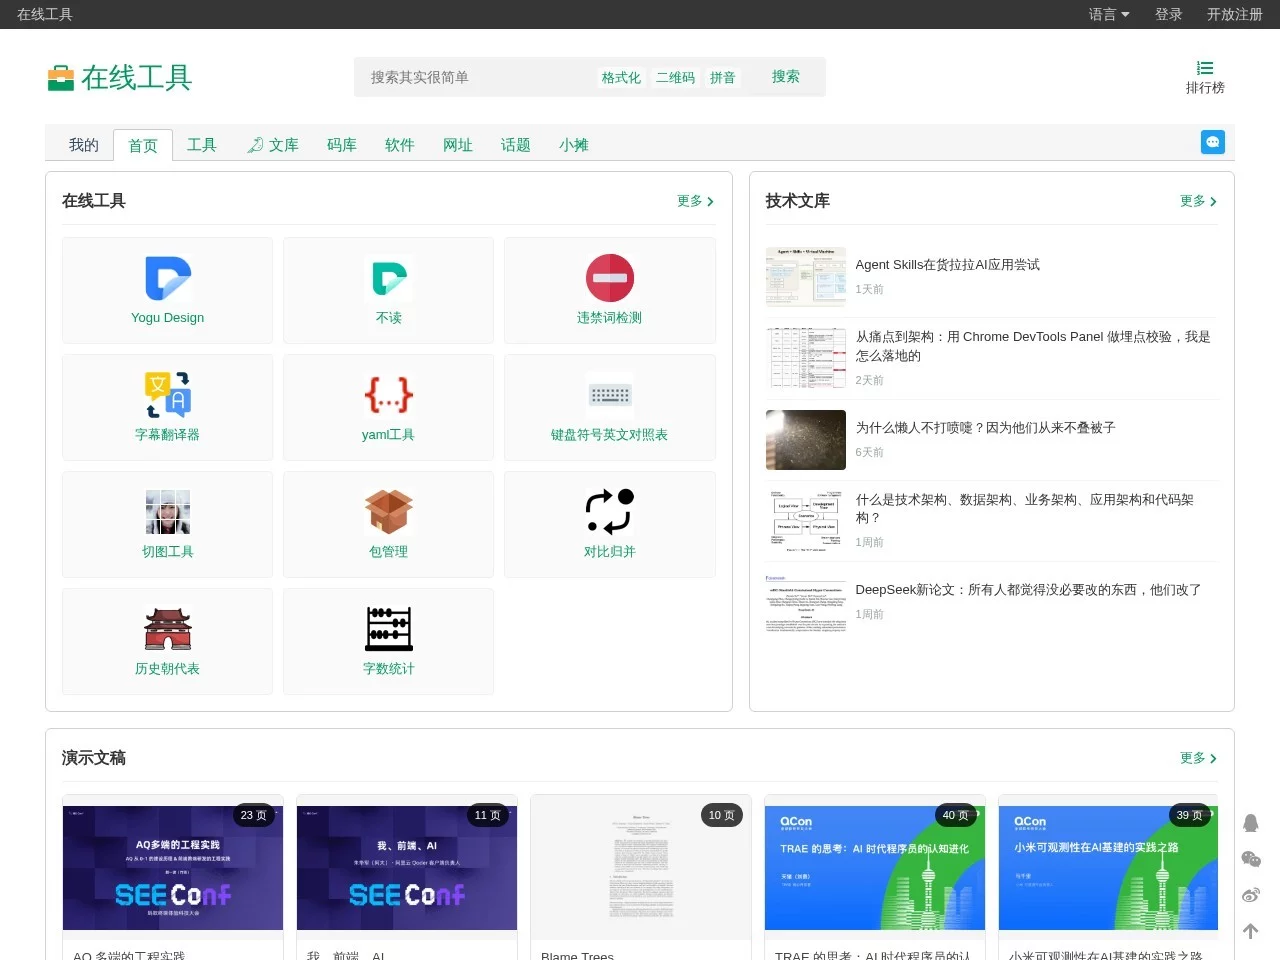Click inside the search input field
The height and width of the screenshot is (960, 1280).
pyautogui.click(x=470, y=77)
